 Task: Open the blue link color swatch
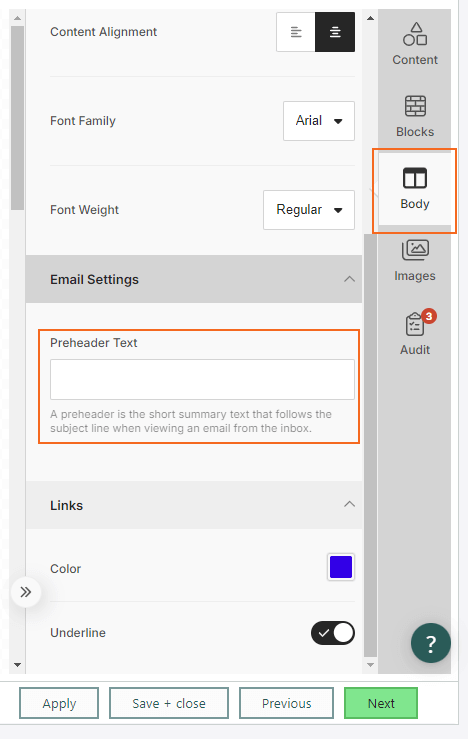[x=341, y=567]
